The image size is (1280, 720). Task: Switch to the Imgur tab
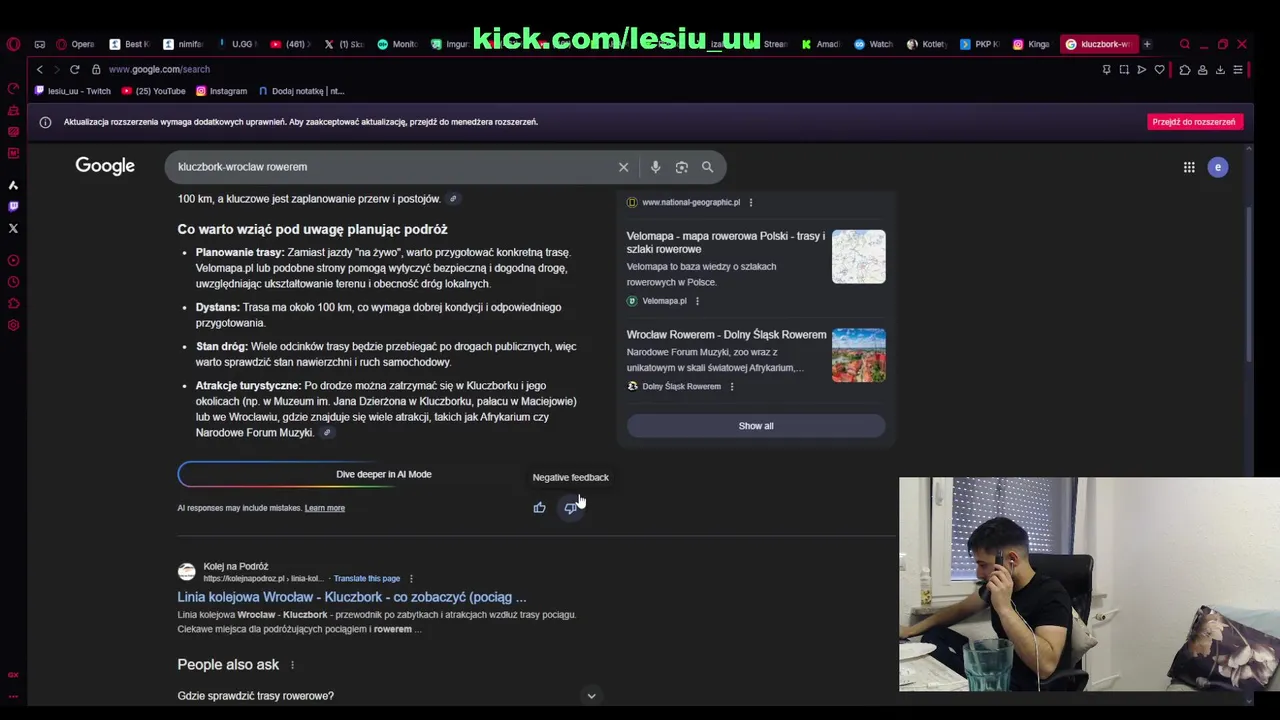tap(451, 44)
